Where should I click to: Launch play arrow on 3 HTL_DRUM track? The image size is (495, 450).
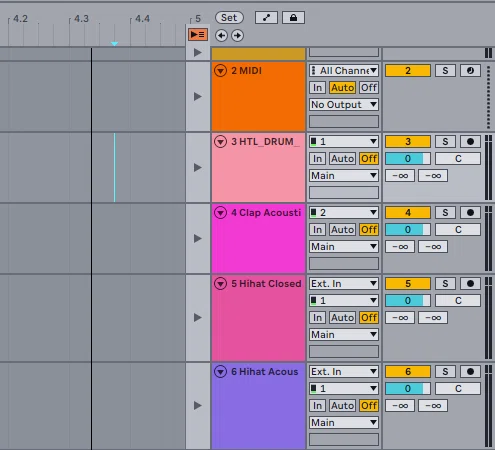[x=198, y=167]
